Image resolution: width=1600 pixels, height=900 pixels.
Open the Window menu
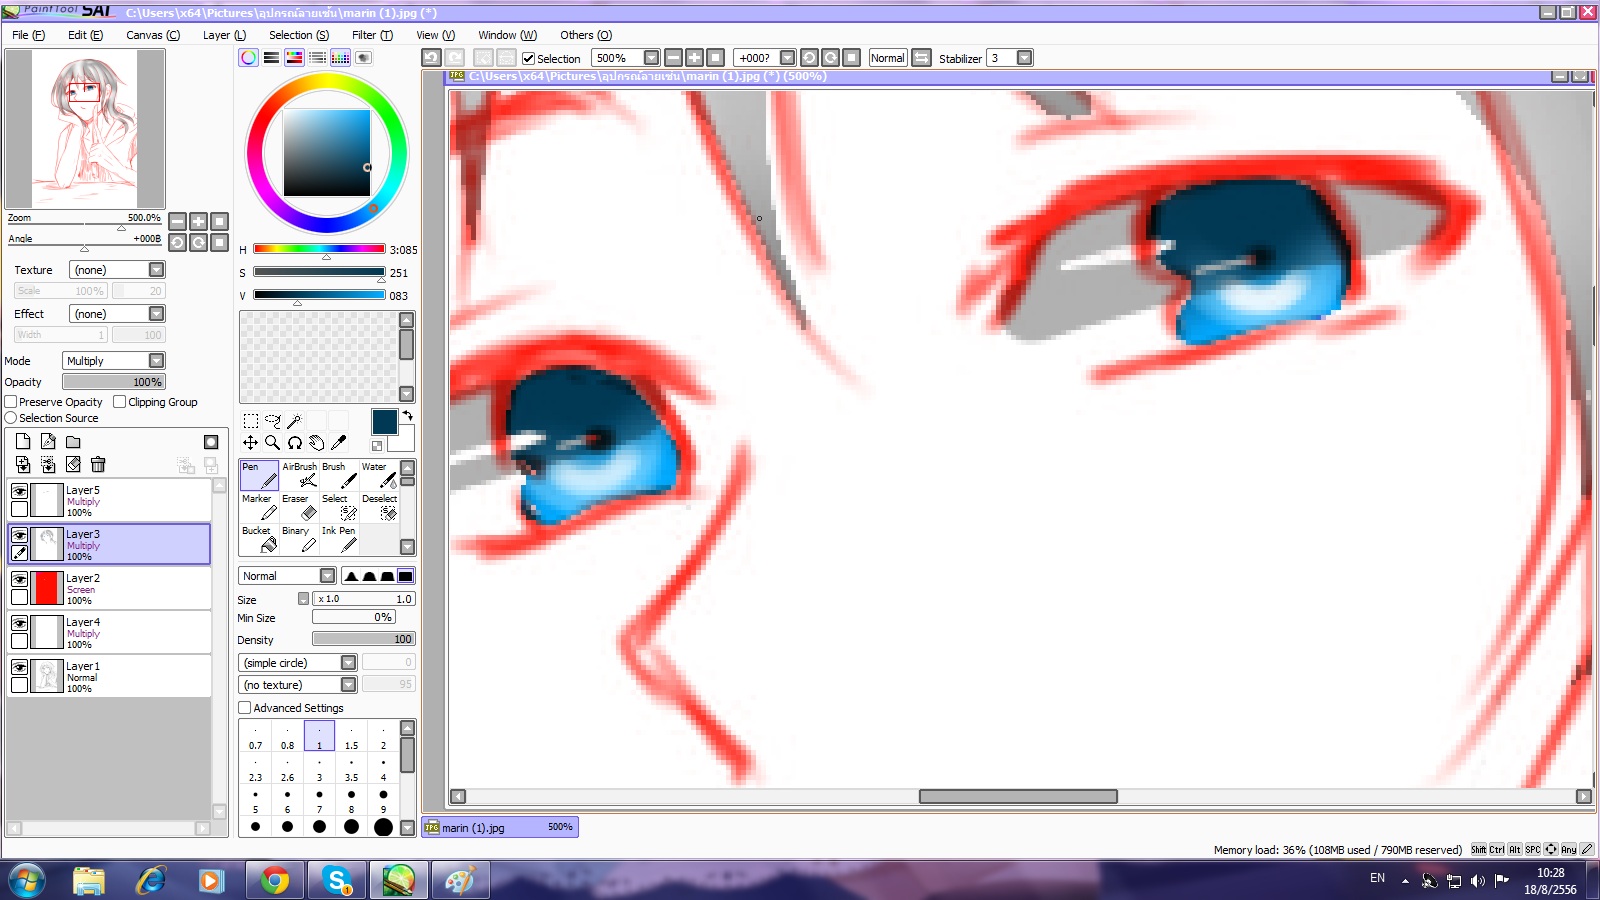[x=507, y=35]
